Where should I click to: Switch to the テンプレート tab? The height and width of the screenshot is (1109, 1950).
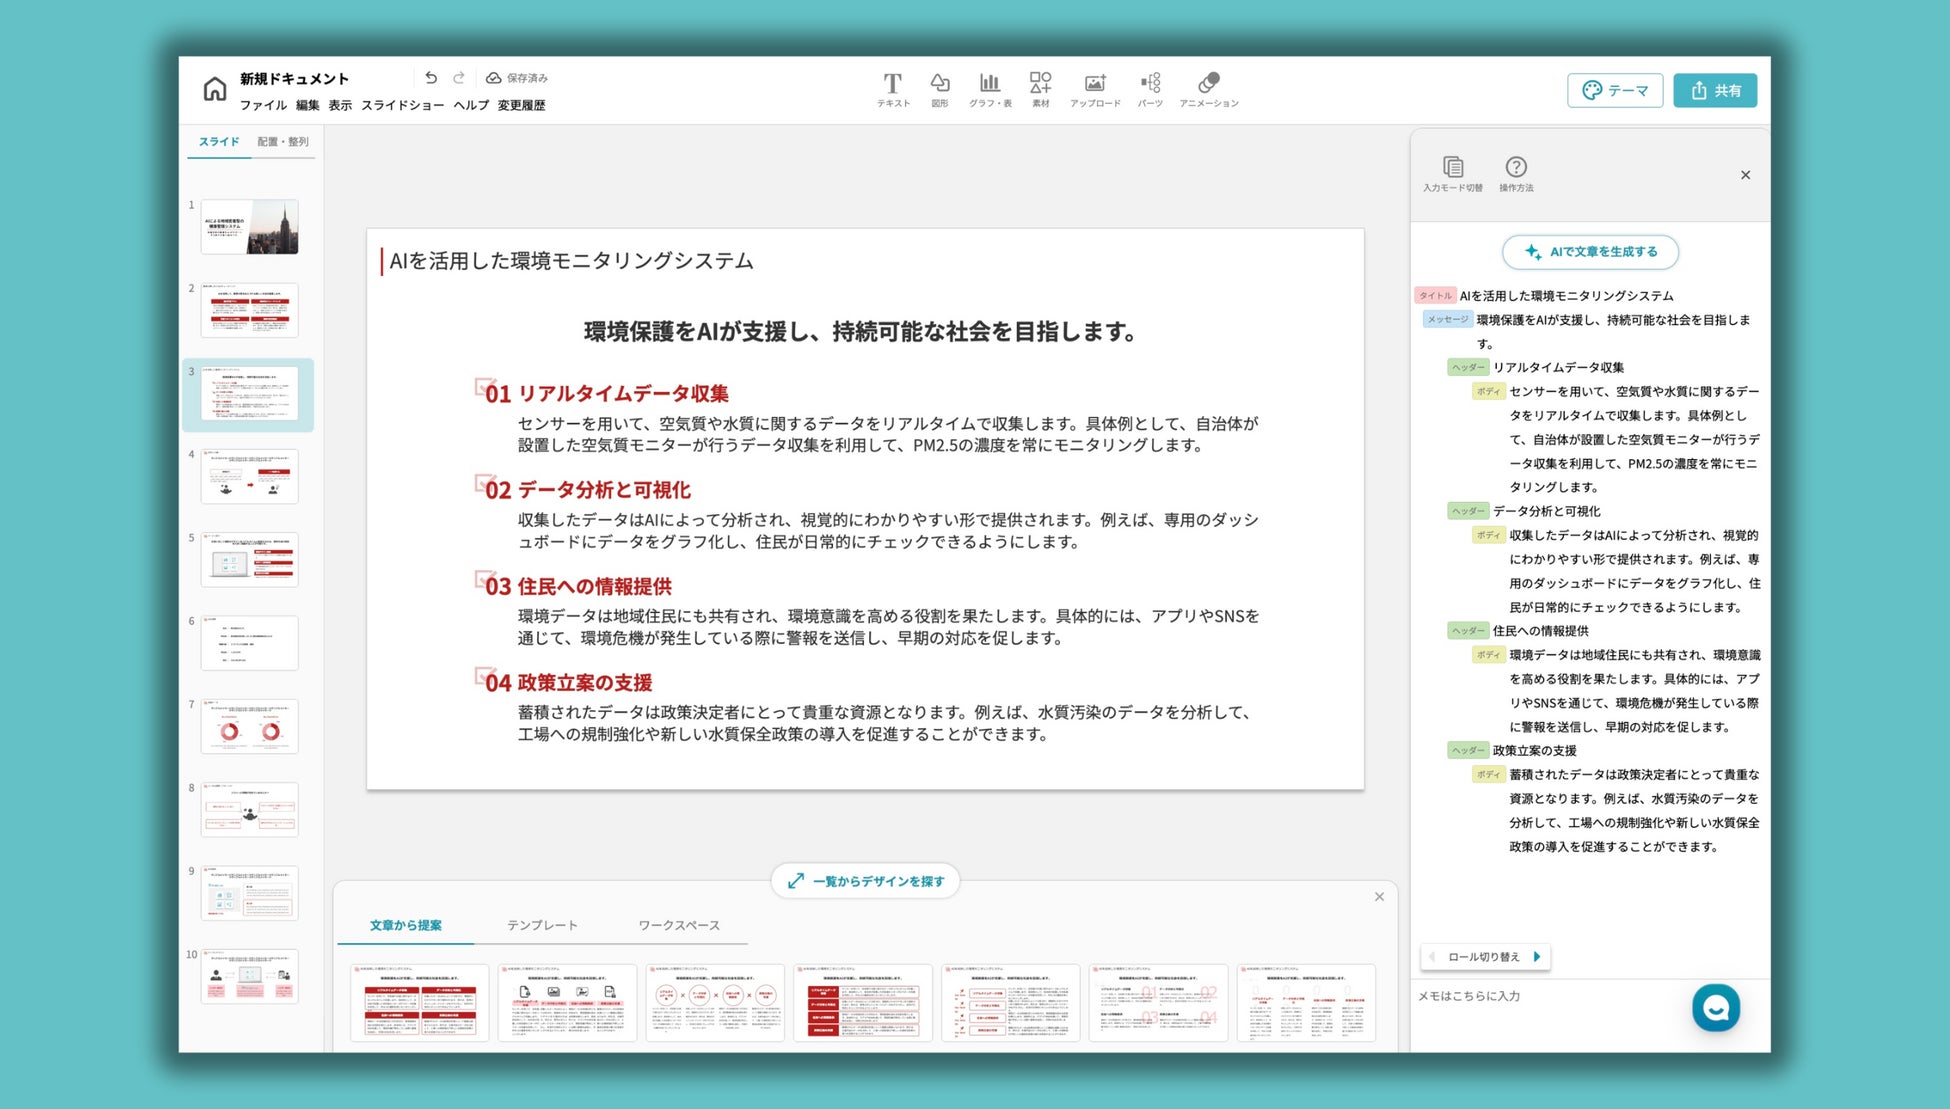pyautogui.click(x=542, y=925)
